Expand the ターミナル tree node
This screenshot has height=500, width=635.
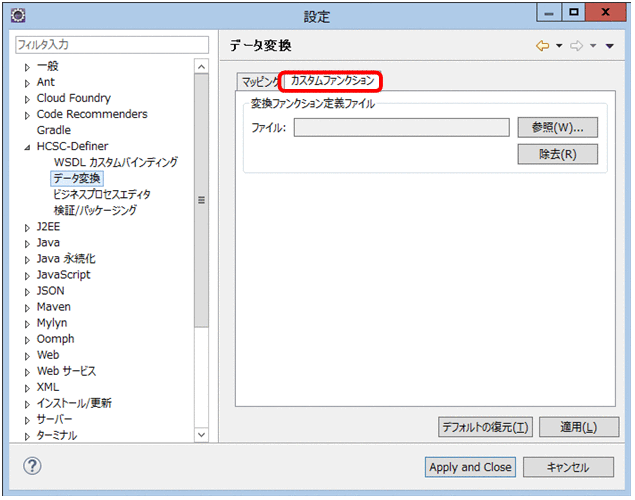(27, 436)
